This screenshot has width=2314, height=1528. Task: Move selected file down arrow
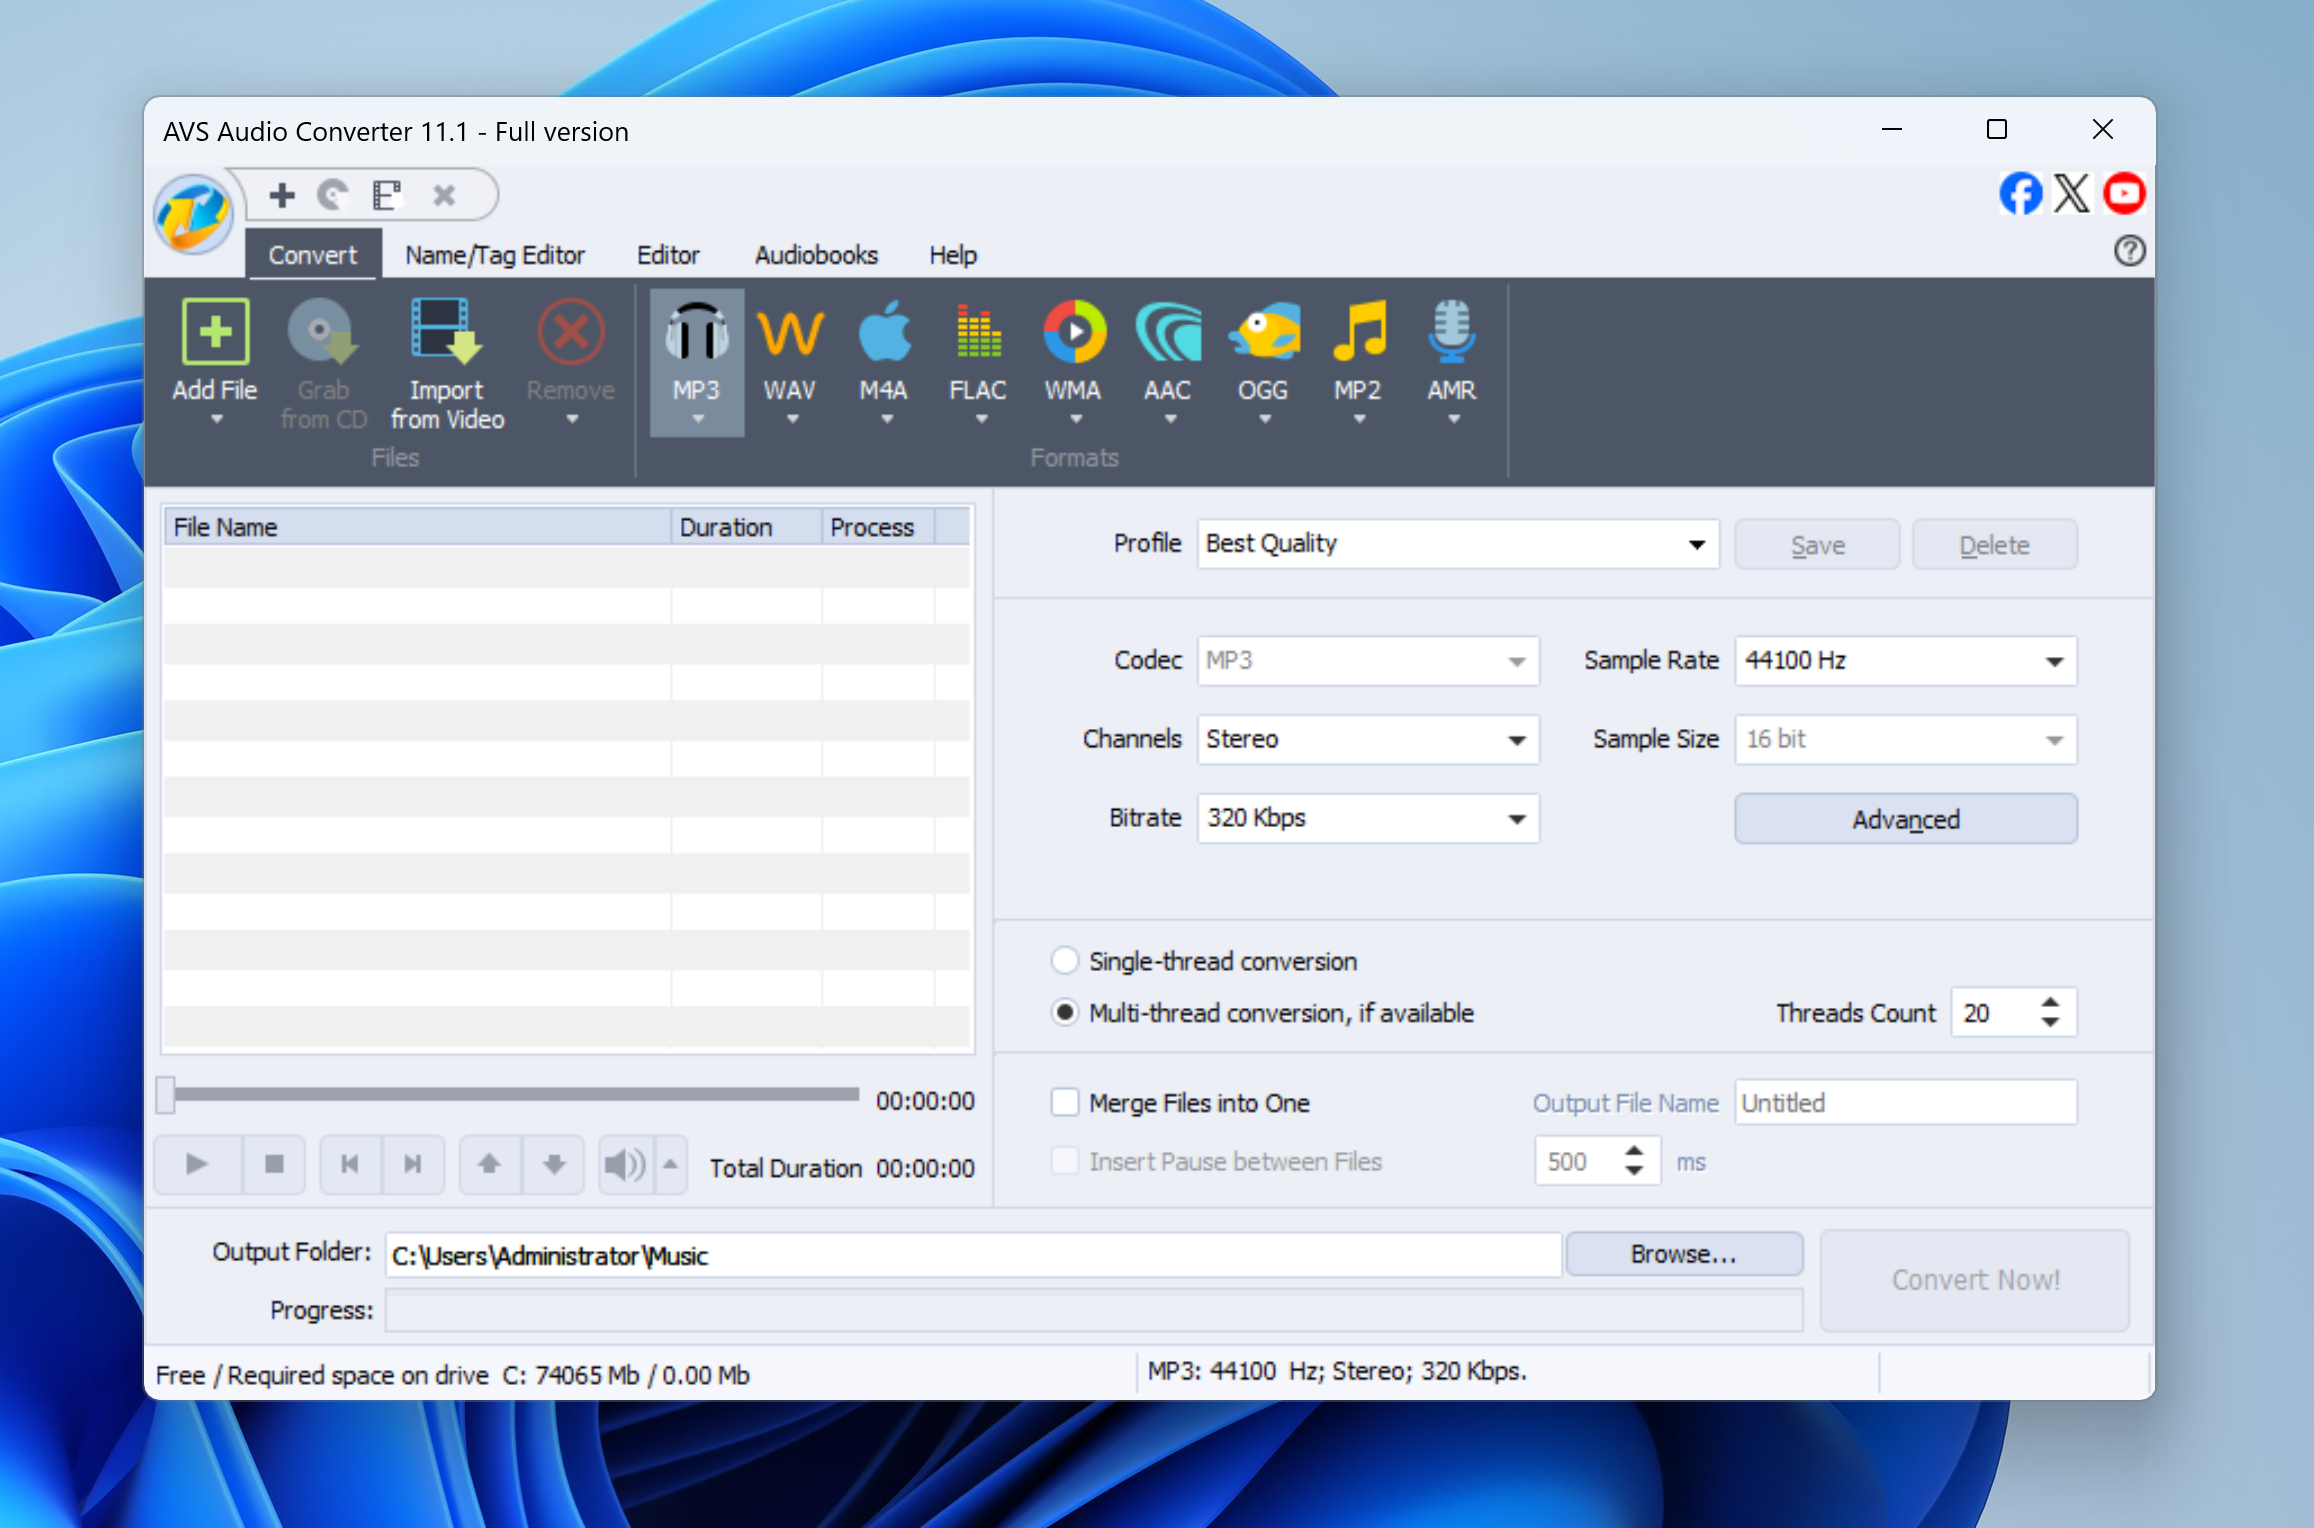pos(553,1164)
